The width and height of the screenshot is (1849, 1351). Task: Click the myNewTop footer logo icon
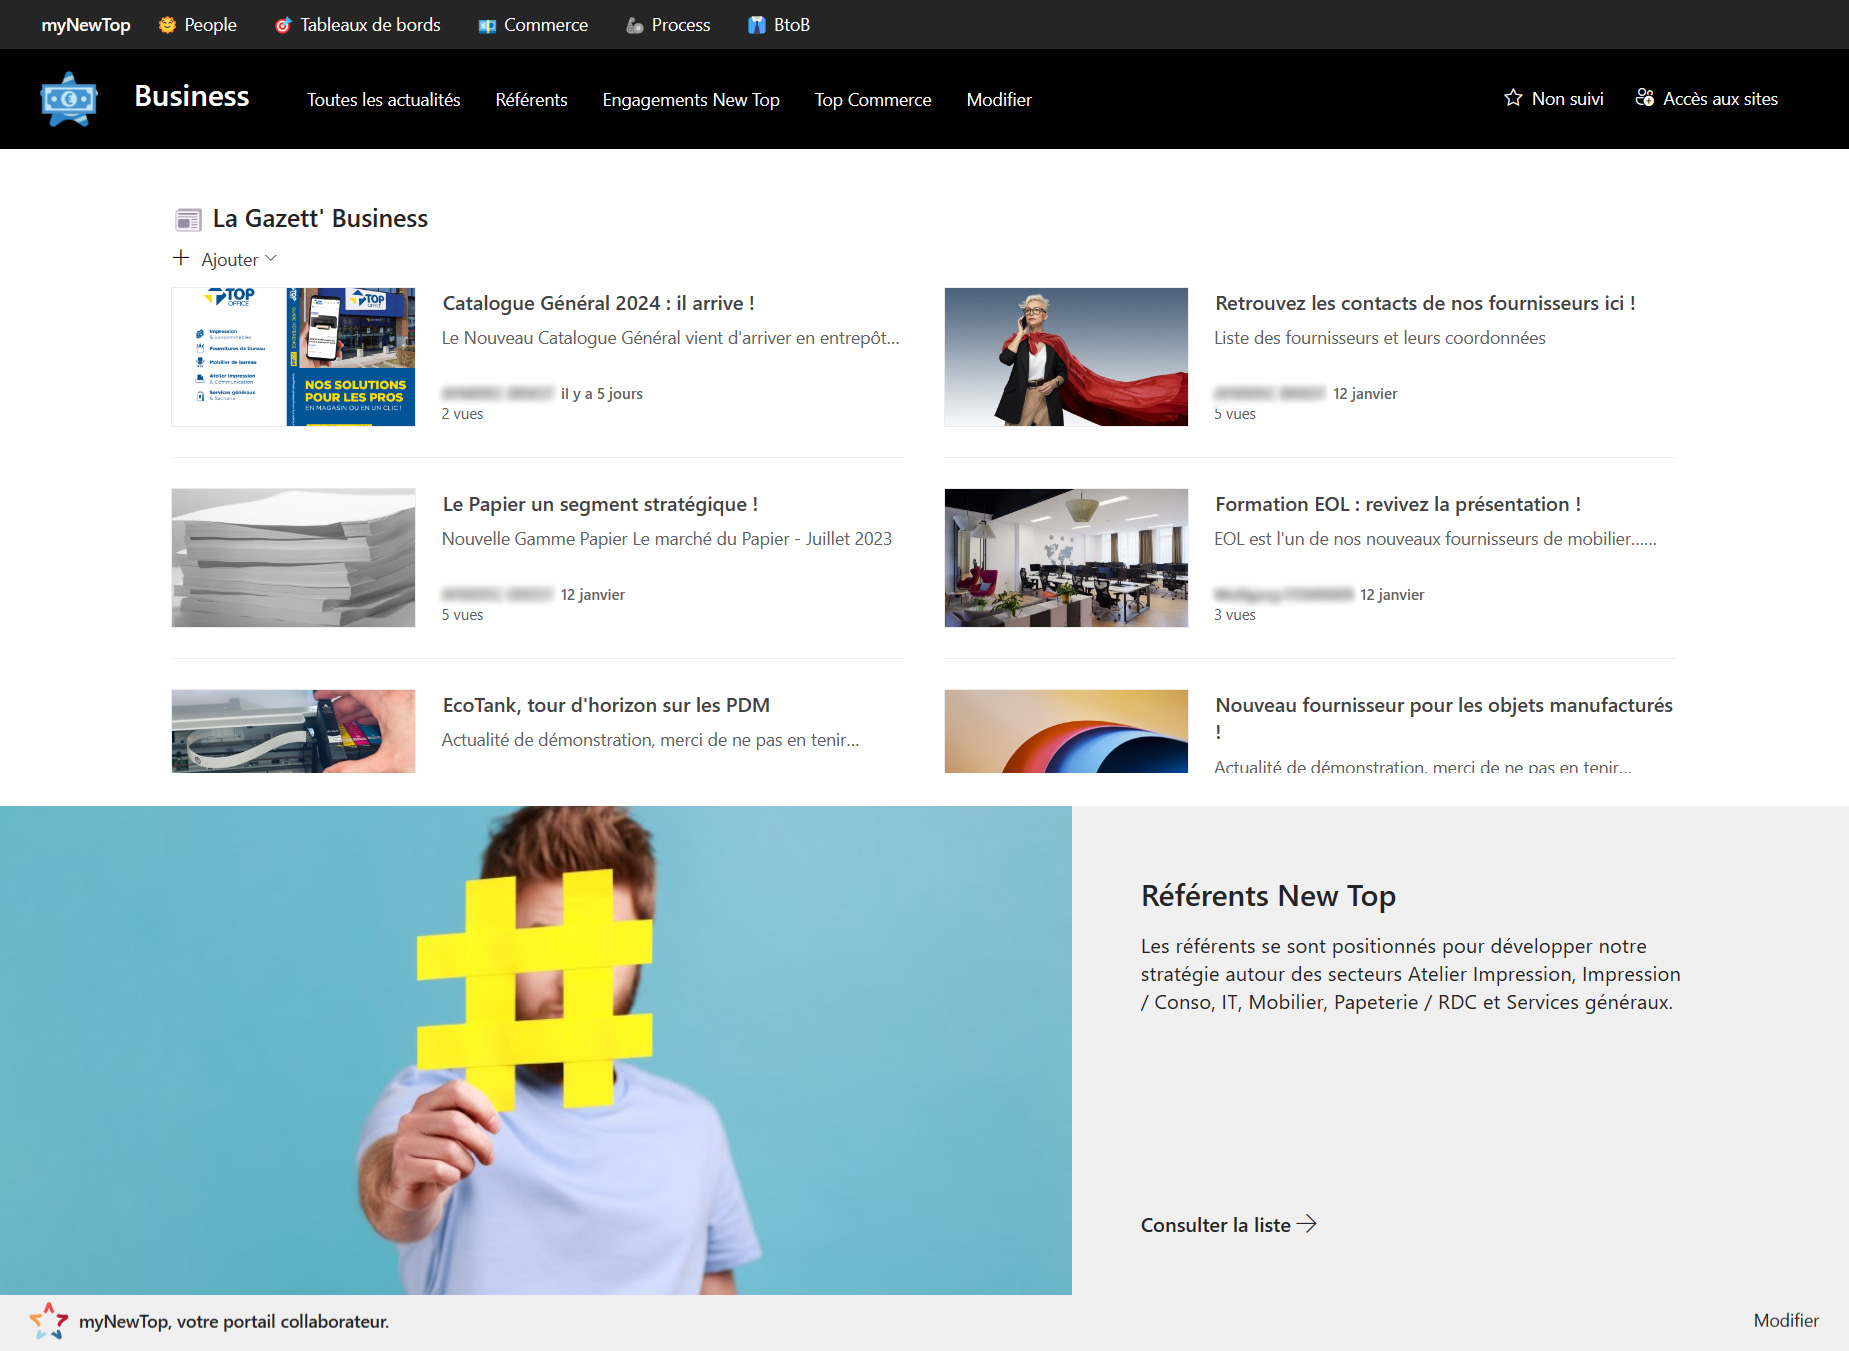tap(48, 1321)
